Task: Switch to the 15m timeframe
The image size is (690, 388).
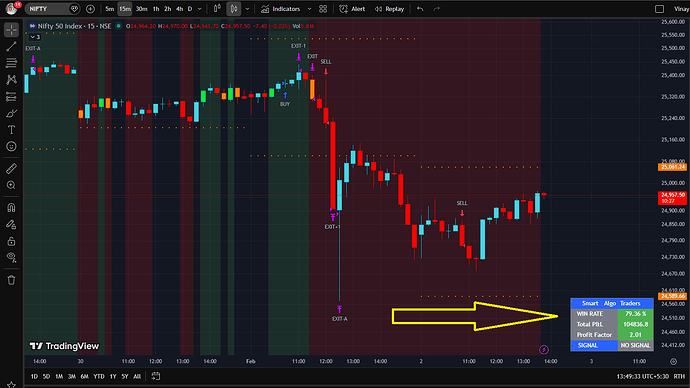Action: coord(125,9)
